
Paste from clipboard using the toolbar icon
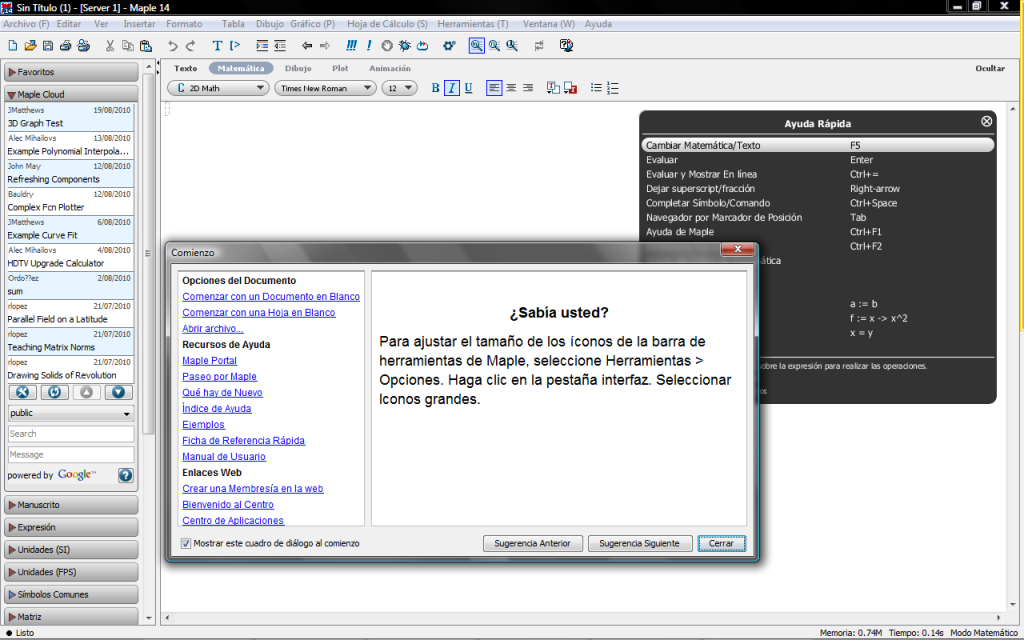click(146, 46)
